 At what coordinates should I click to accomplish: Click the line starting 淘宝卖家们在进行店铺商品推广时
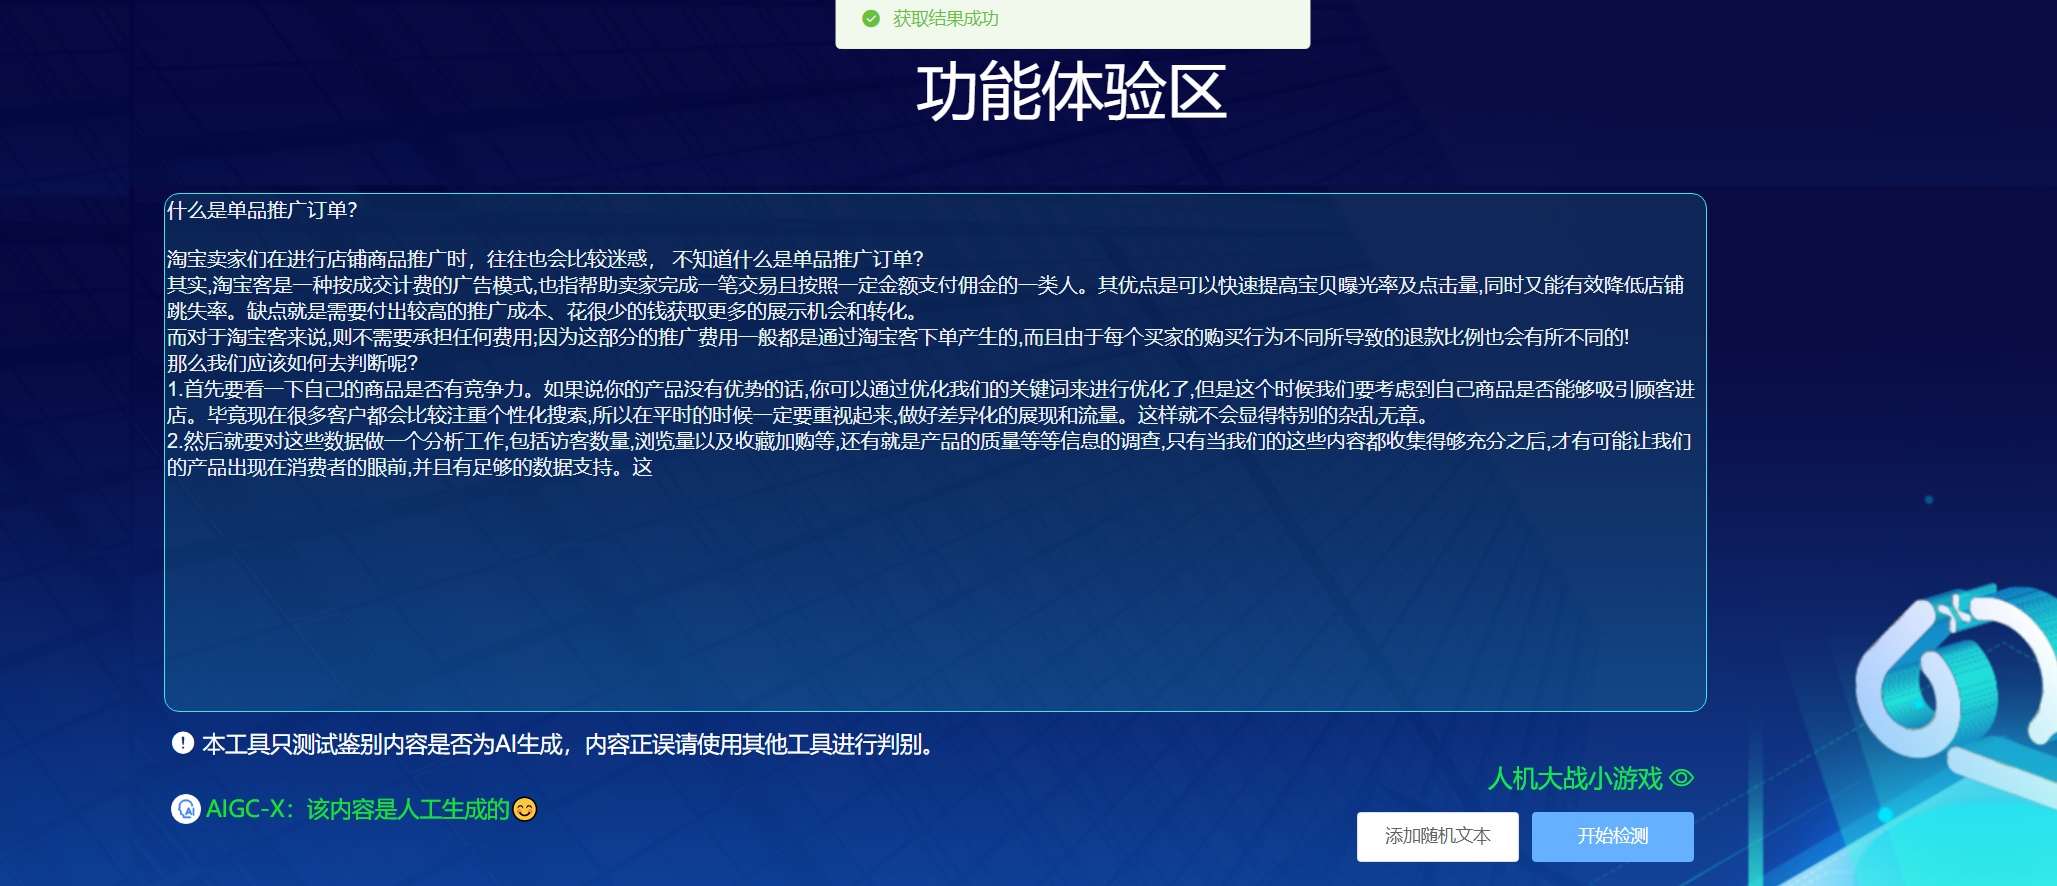tap(545, 258)
